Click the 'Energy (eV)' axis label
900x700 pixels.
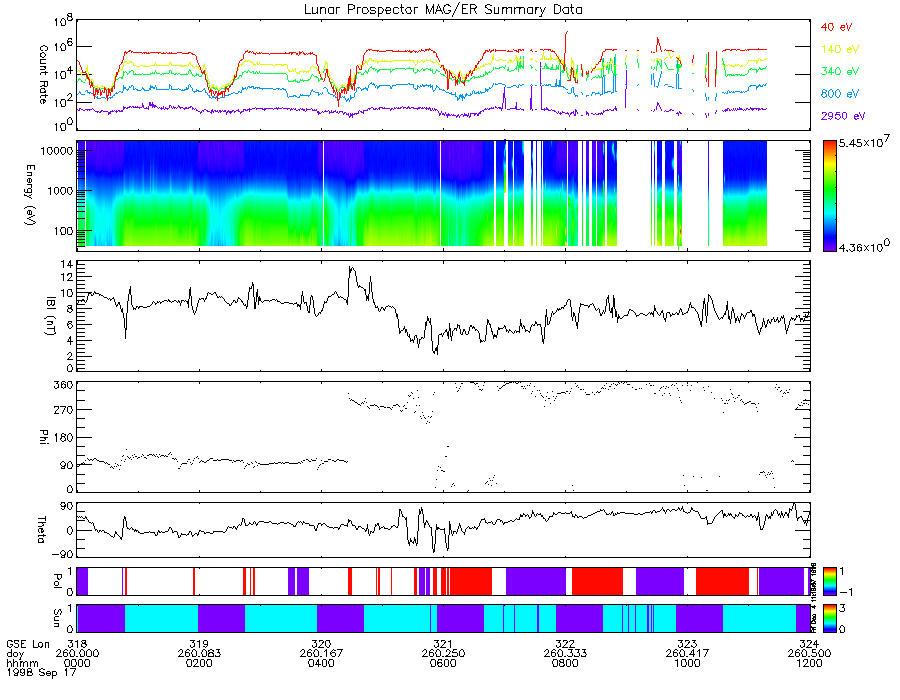pyautogui.click(x=29, y=195)
